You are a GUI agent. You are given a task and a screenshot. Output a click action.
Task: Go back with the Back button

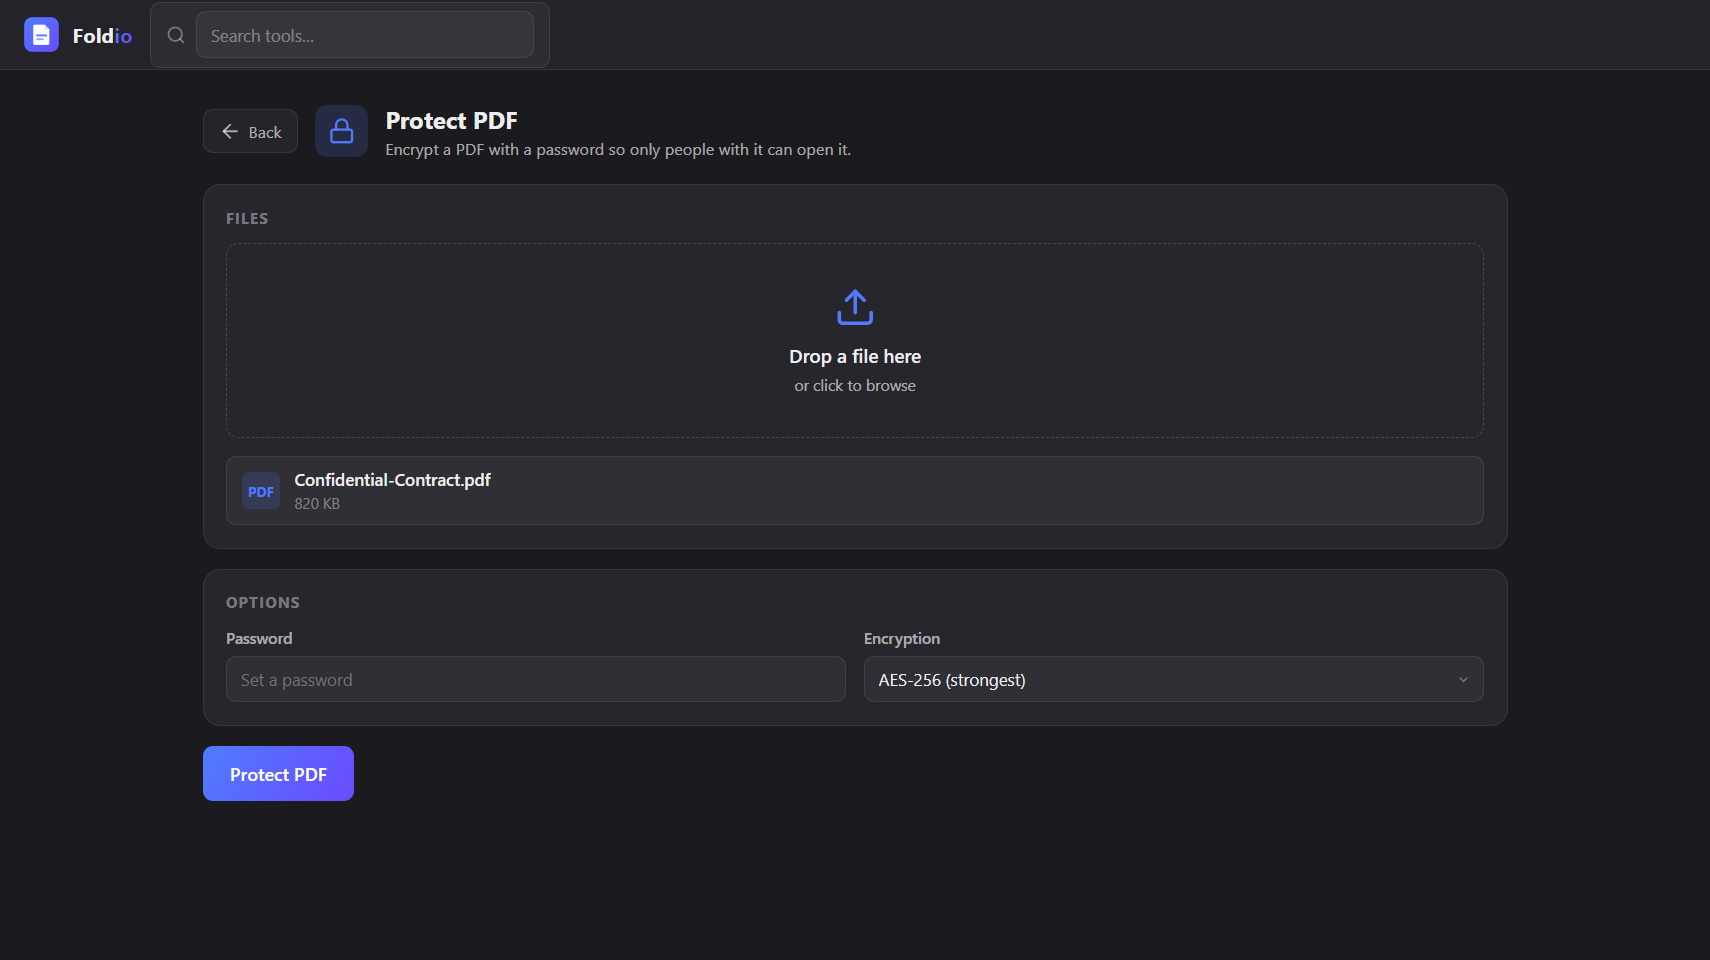point(250,131)
